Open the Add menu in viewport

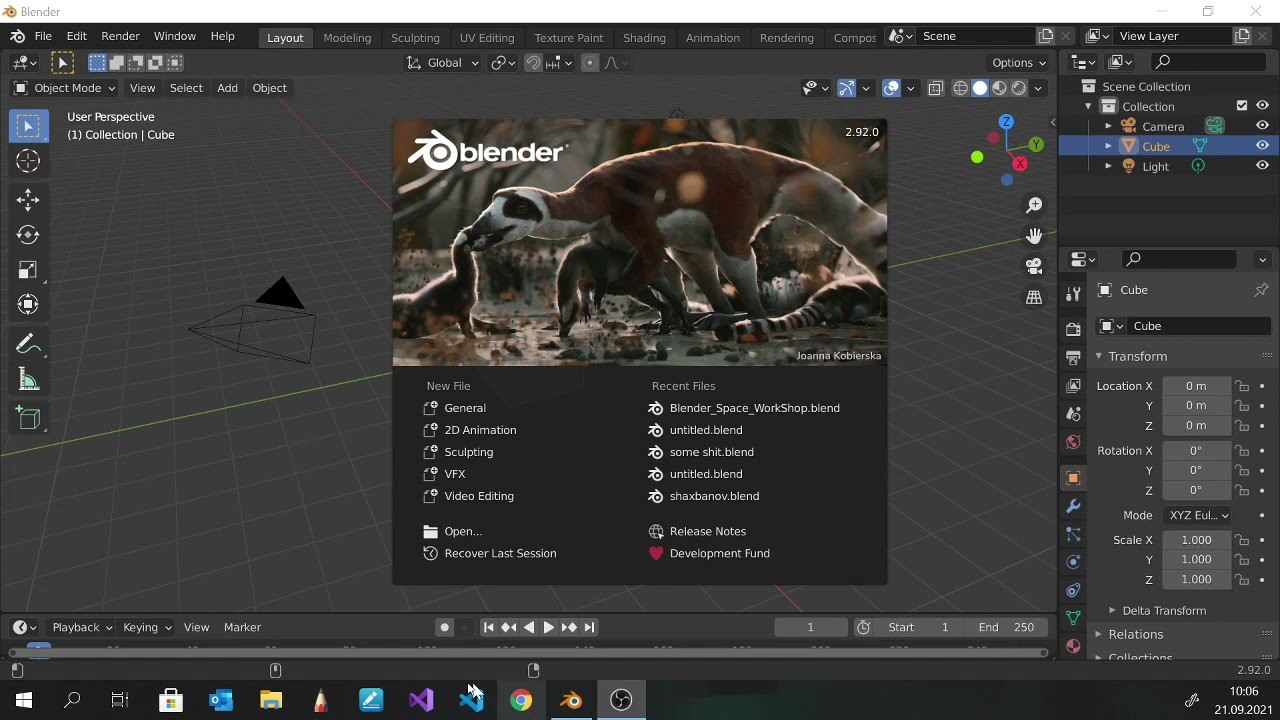pos(227,88)
